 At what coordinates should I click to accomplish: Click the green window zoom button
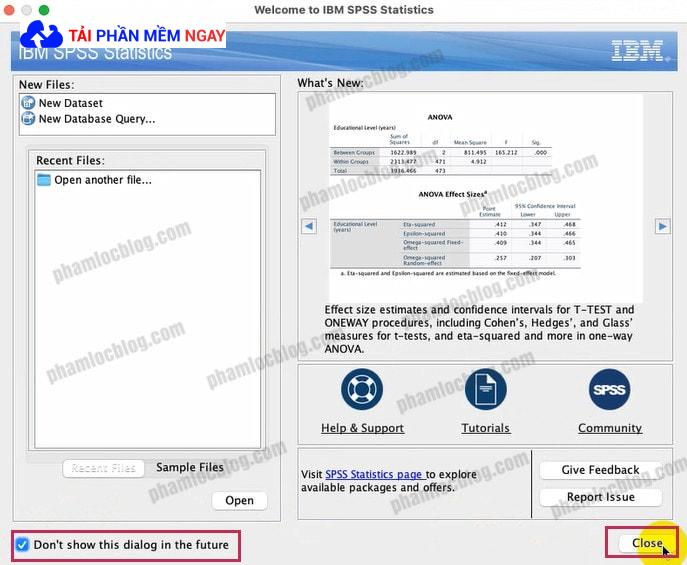pyautogui.click(x=44, y=10)
